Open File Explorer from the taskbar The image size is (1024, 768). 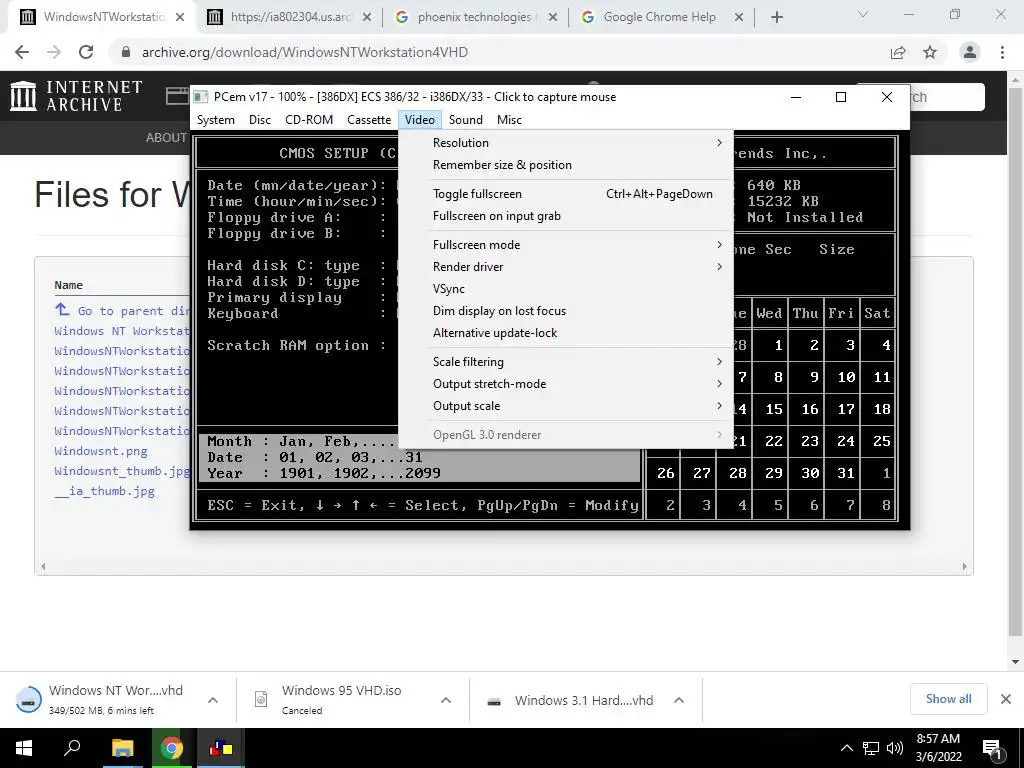click(x=122, y=748)
